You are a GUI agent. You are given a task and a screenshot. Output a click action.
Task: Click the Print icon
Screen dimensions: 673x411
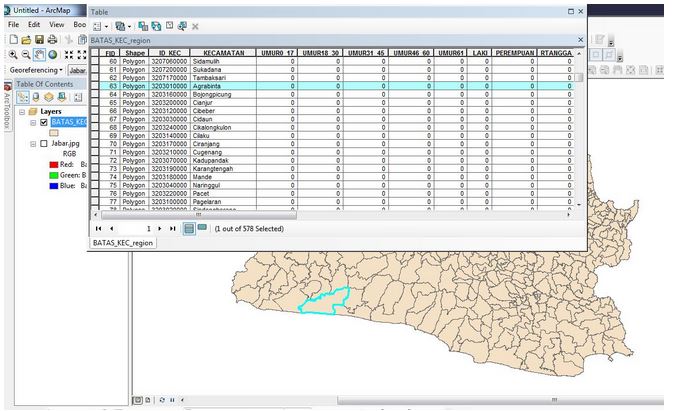(52, 40)
